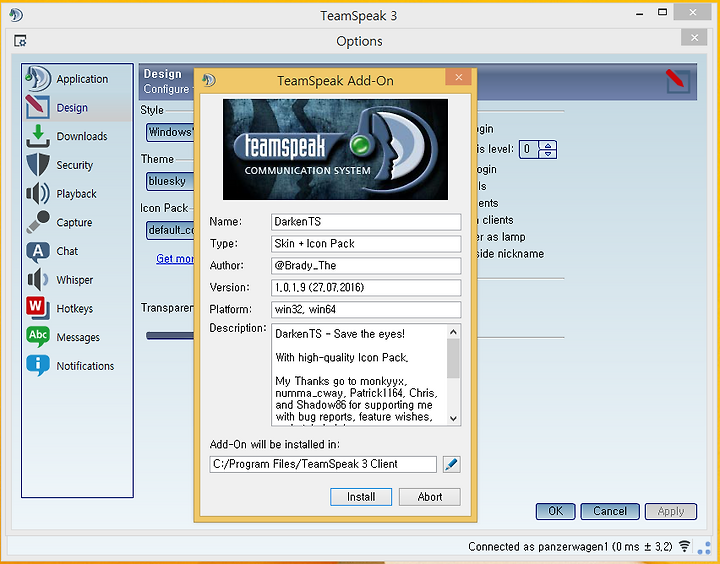This screenshot has height=564, width=720.
Task: Click the description scrollbar up arrow
Action: click(x=453, y=332)
